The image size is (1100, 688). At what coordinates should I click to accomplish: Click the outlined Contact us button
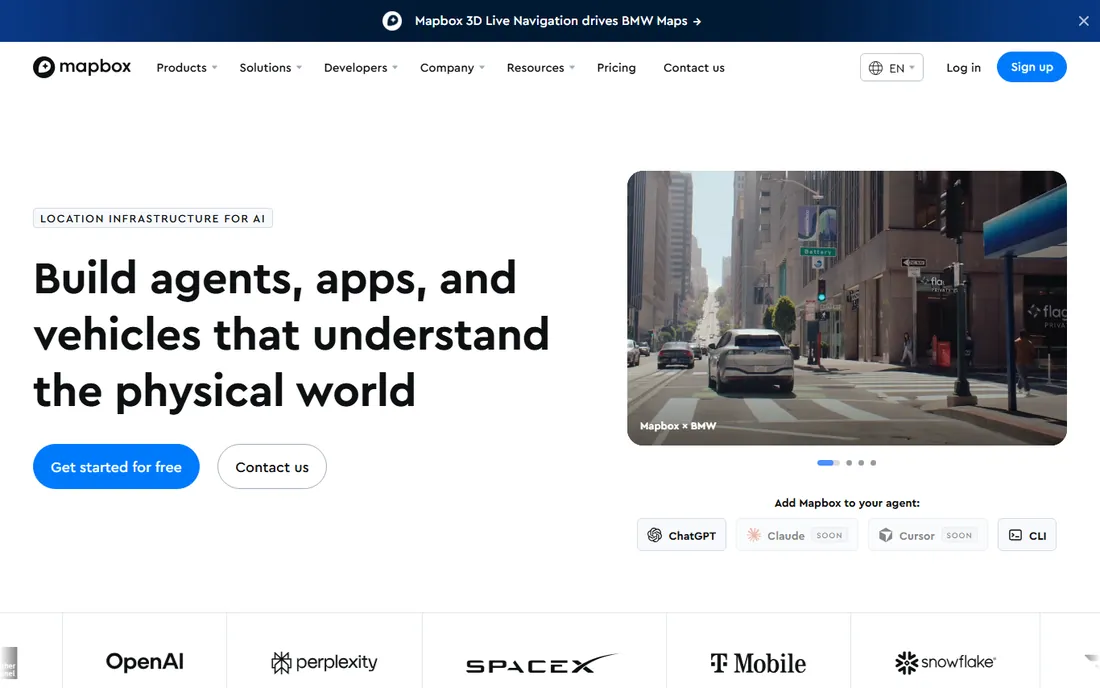tap(272, 466)
